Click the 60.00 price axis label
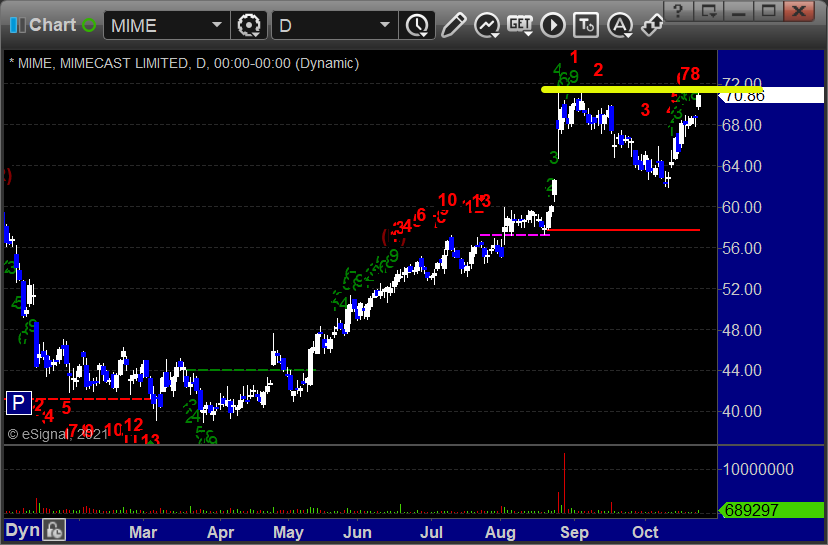Screen dimensions: 828x545 [741, 207]
